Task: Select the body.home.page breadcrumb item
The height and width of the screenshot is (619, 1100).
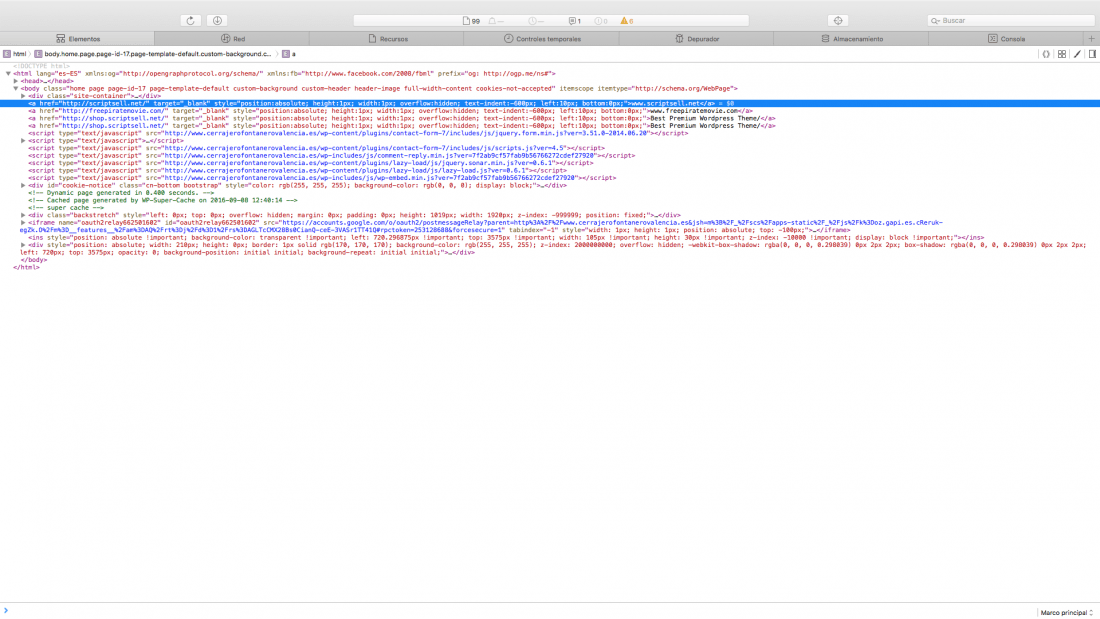Action: point(153,54)
